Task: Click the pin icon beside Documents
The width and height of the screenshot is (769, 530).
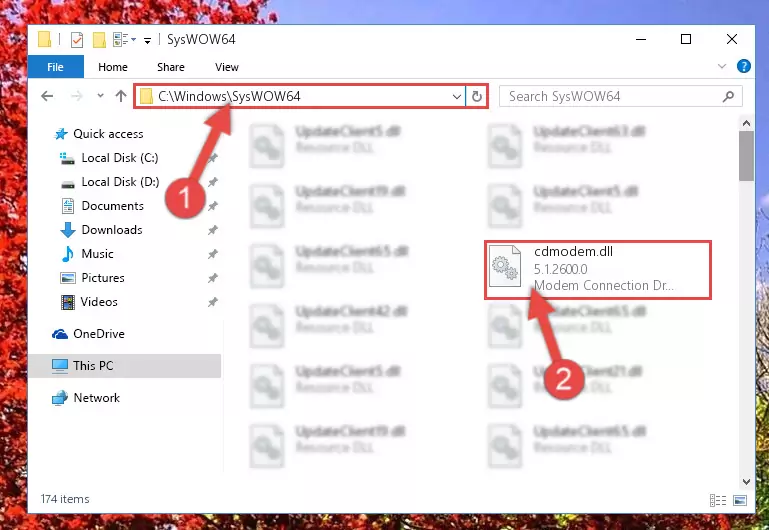Action: tap(212, 206)
